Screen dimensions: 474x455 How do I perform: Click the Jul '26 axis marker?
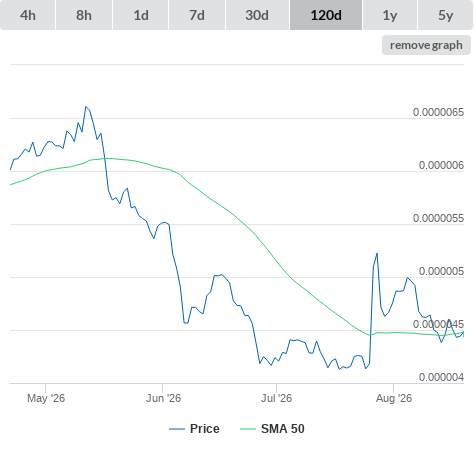276,398
